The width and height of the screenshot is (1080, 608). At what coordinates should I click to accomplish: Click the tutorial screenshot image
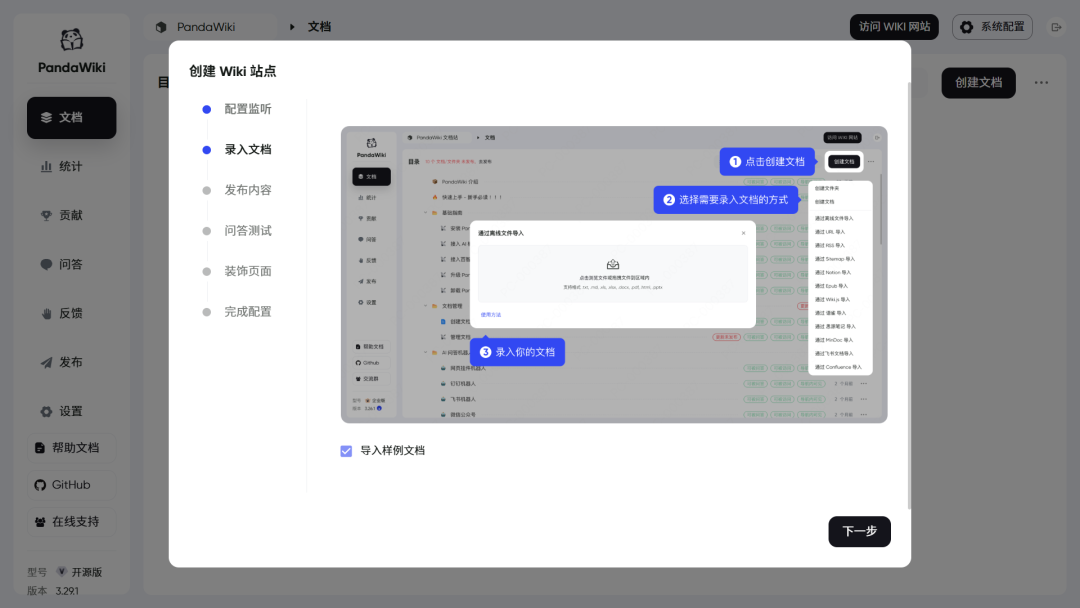click(614, 275)
